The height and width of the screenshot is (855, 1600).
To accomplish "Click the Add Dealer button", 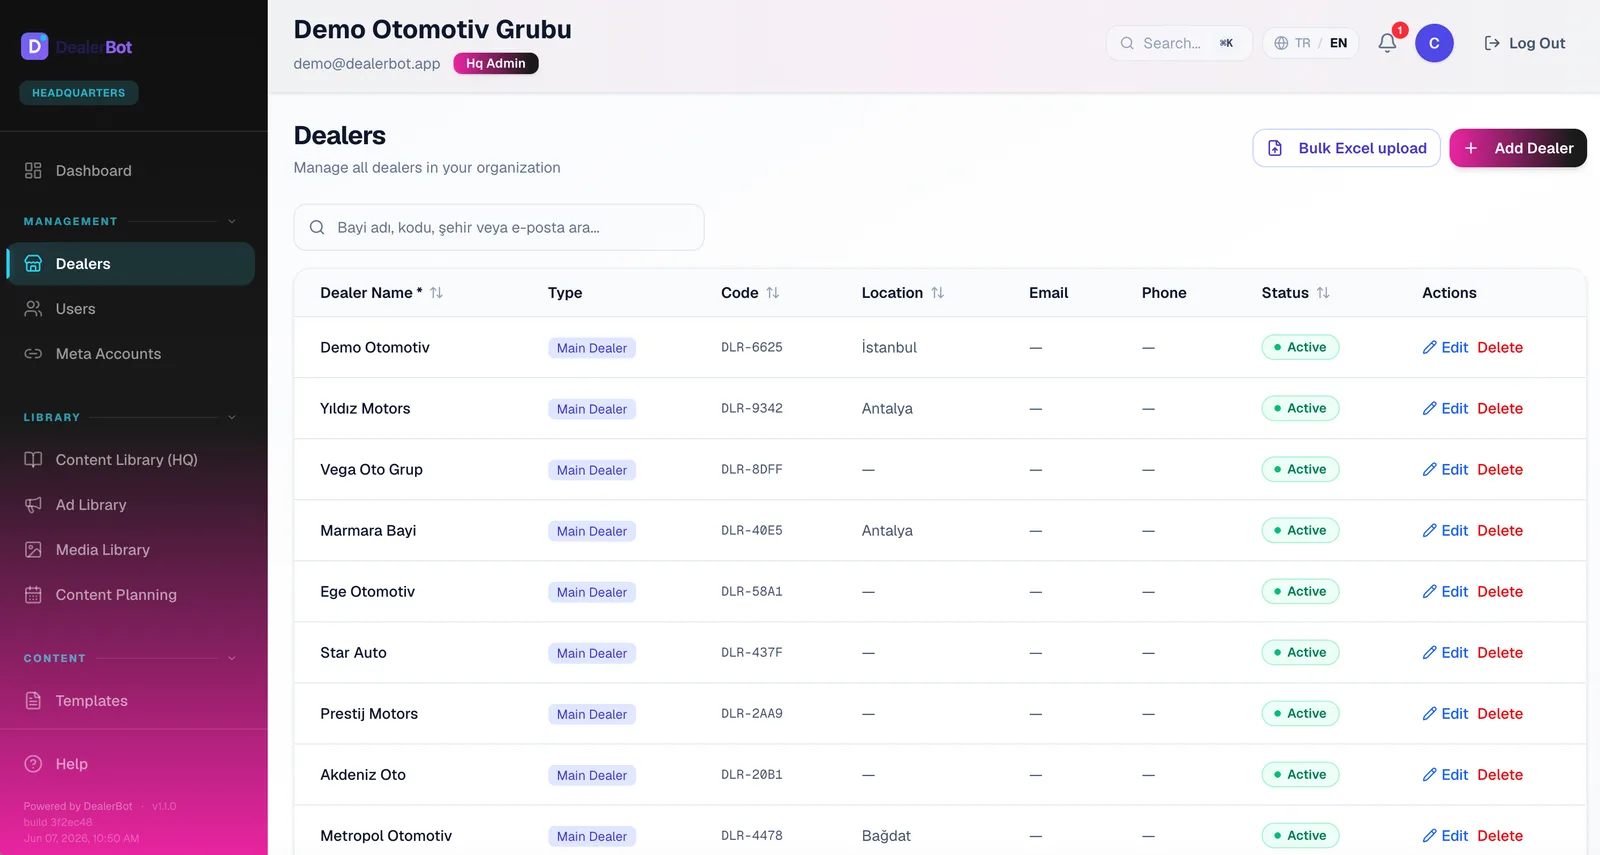I will coord(1518,148).
